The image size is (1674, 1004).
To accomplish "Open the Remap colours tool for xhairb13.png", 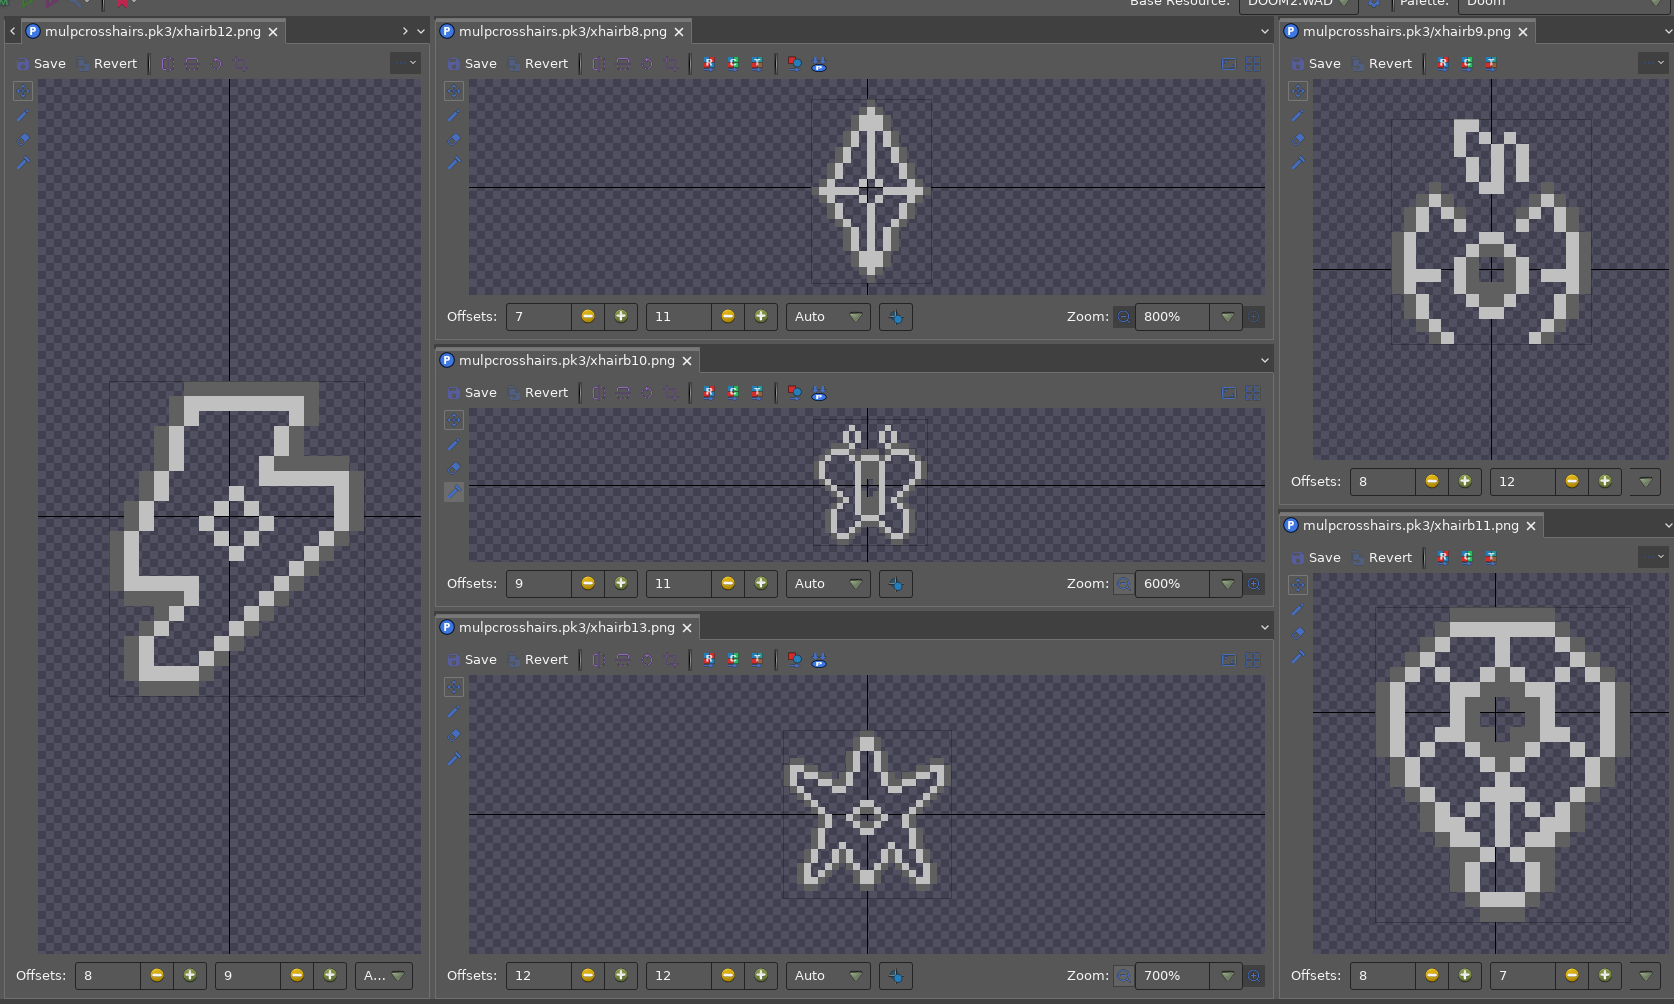I will (709, 660).
